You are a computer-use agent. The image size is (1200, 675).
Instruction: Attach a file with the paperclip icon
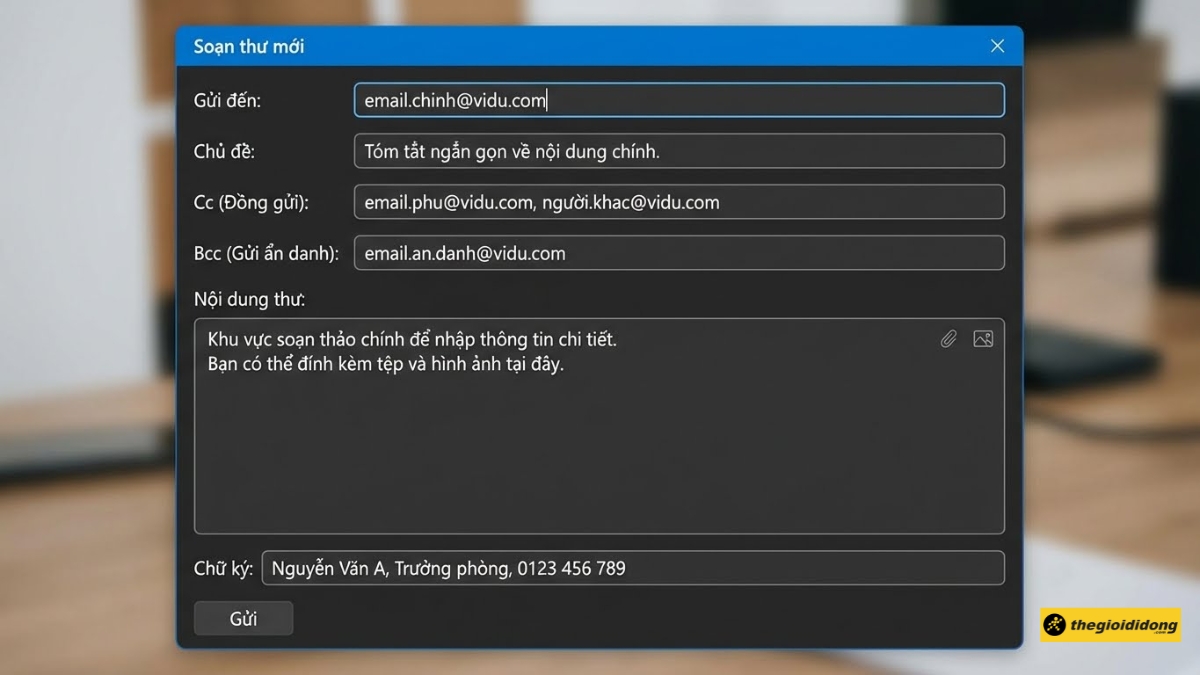point(948,339)
